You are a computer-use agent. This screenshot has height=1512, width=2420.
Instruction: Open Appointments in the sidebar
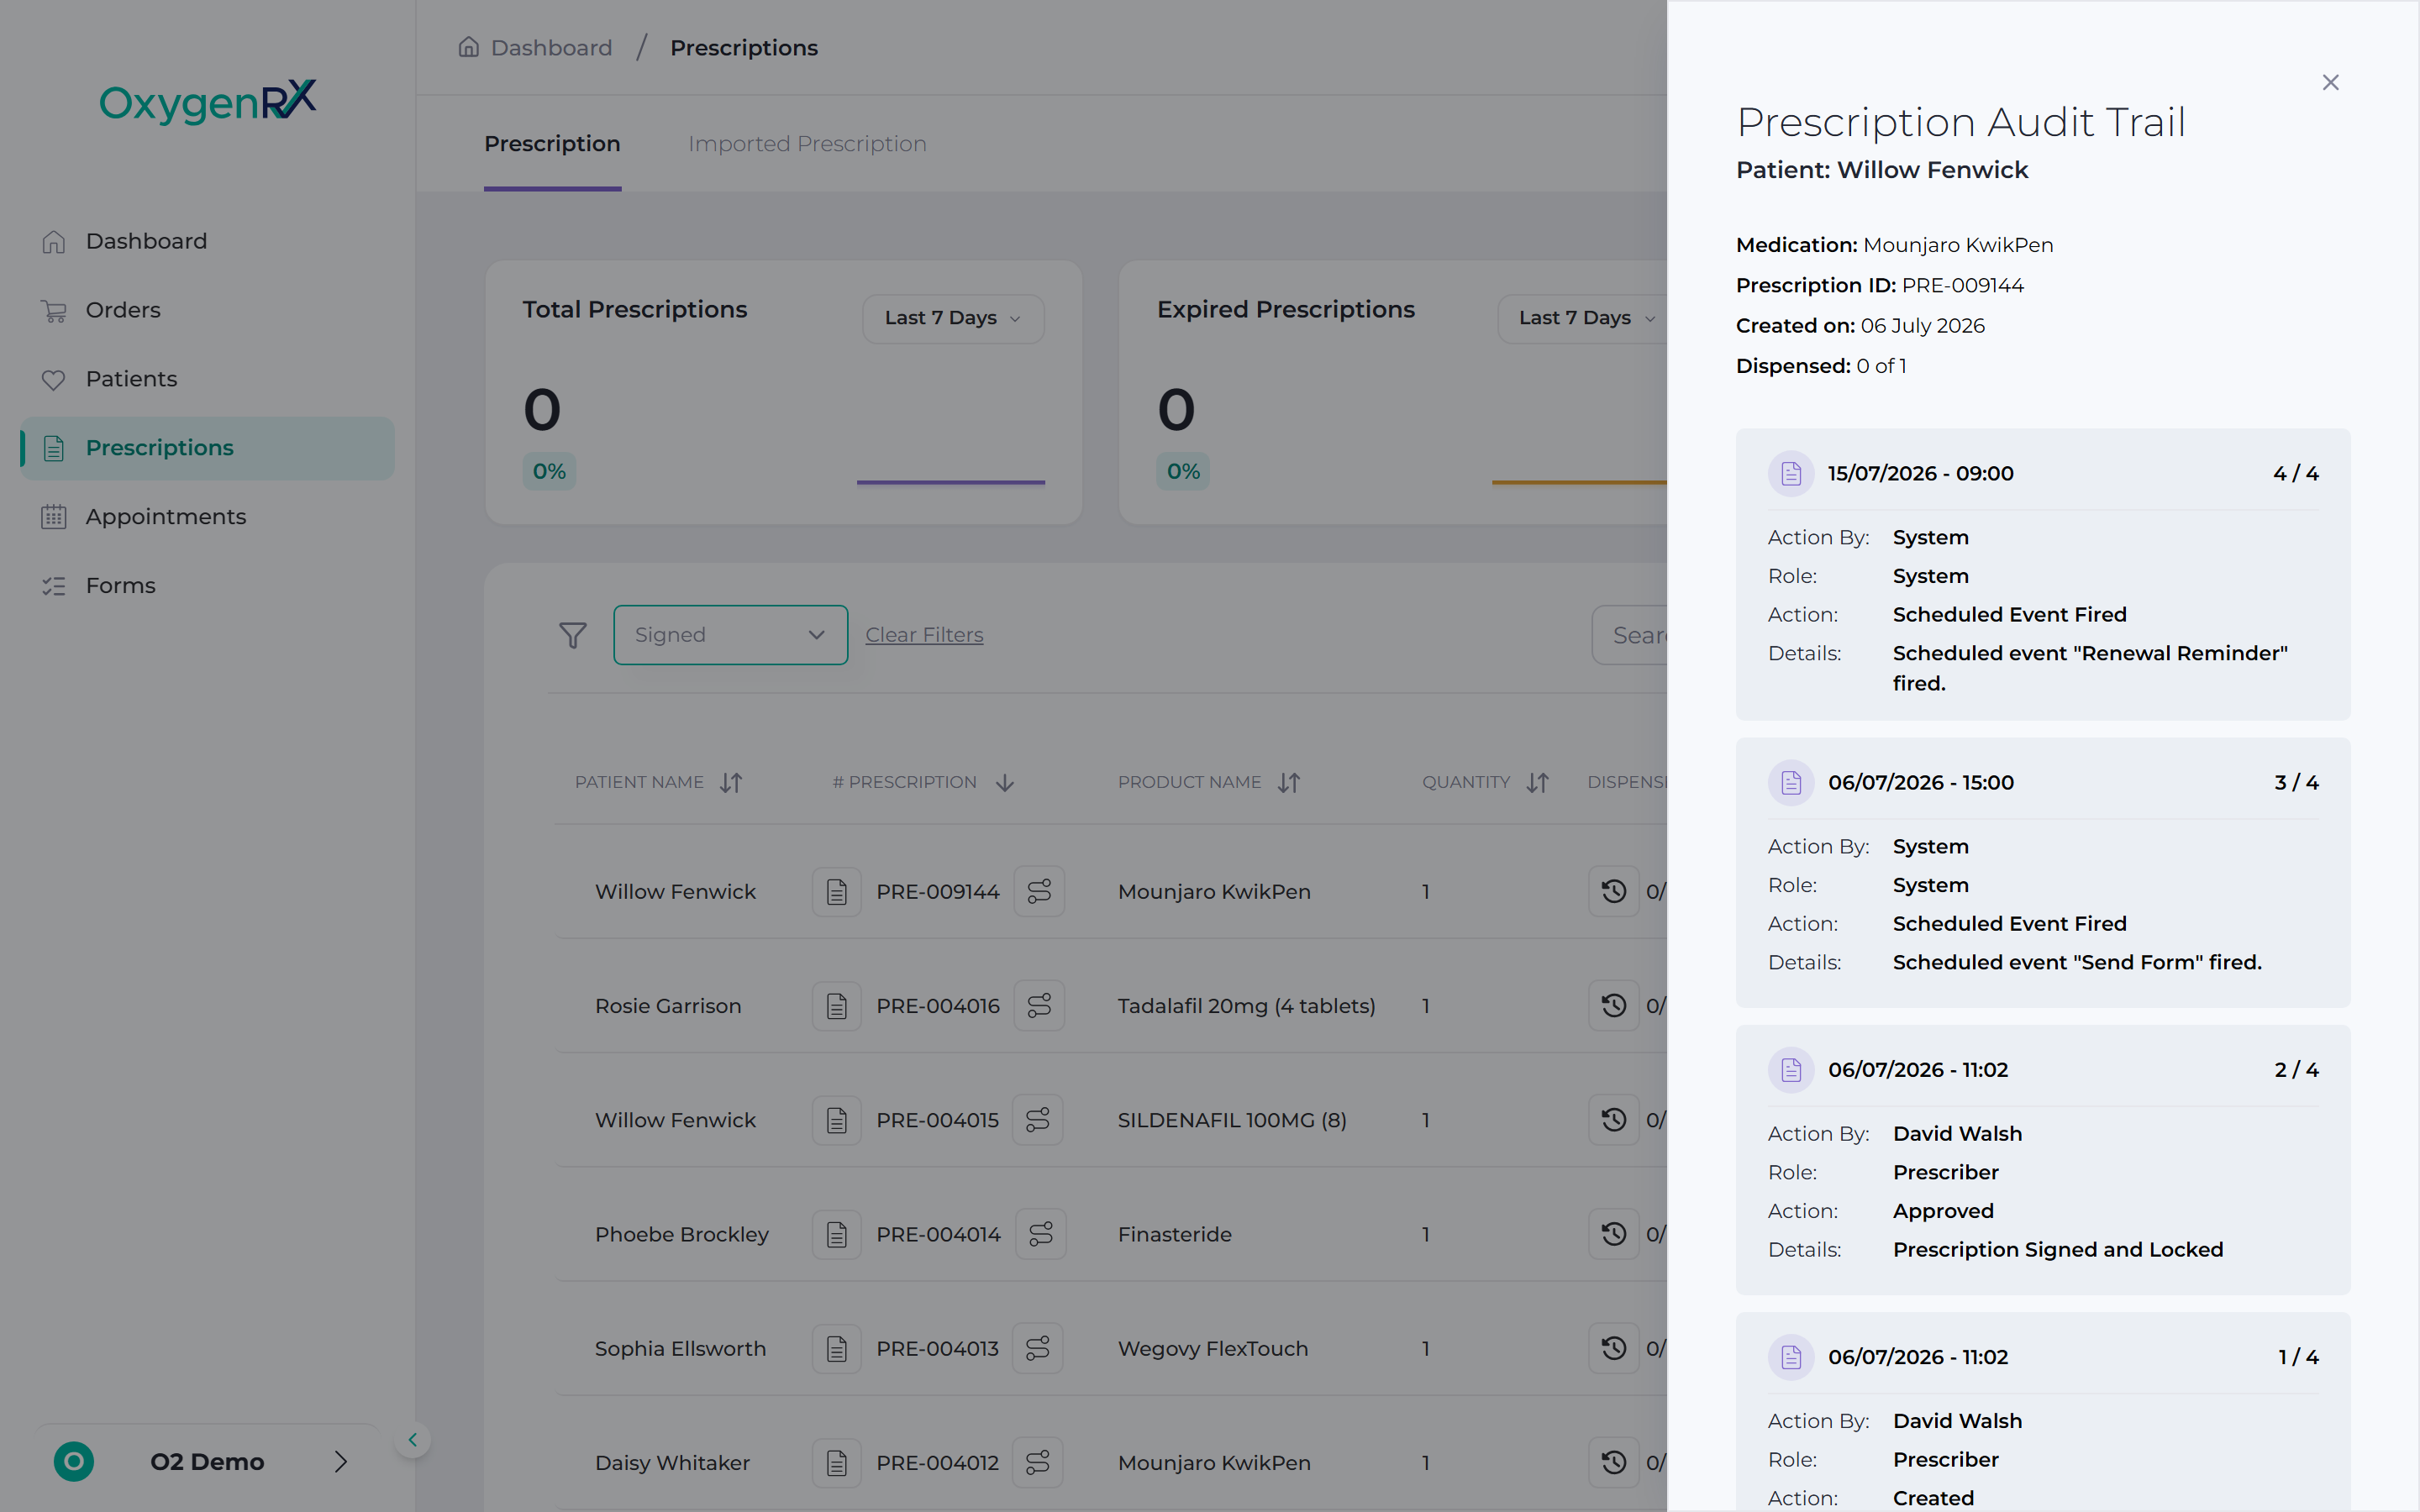[207, 517]
